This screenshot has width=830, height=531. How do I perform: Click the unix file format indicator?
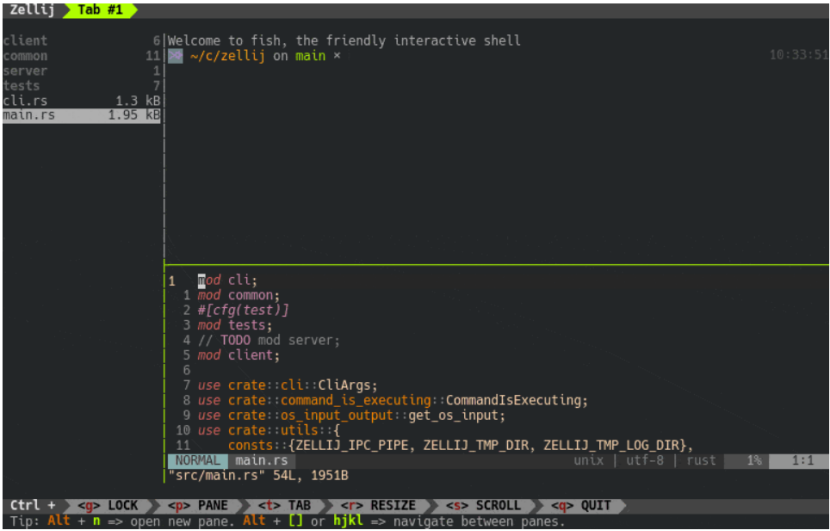(589, 461)
